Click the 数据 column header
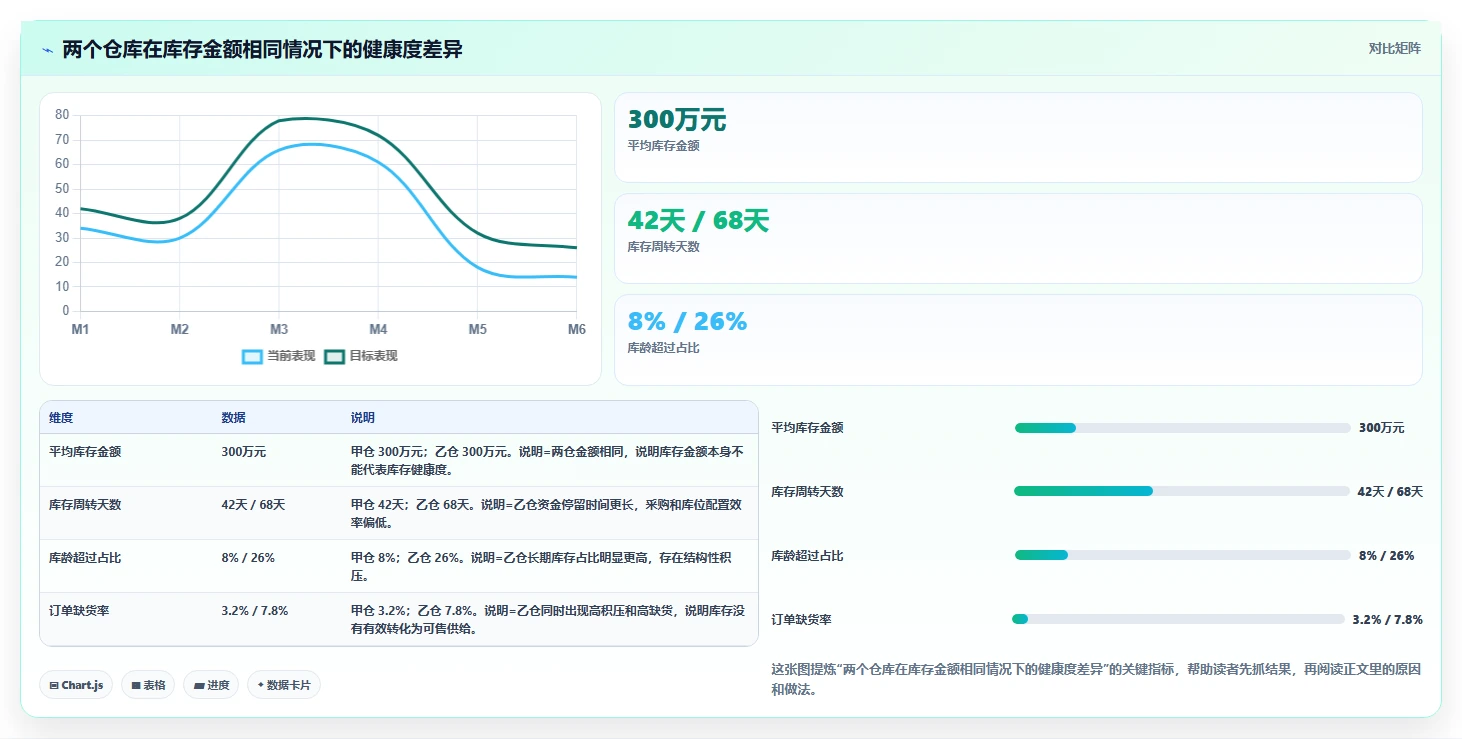The image size is (1462, 739). tap(233, 418)
